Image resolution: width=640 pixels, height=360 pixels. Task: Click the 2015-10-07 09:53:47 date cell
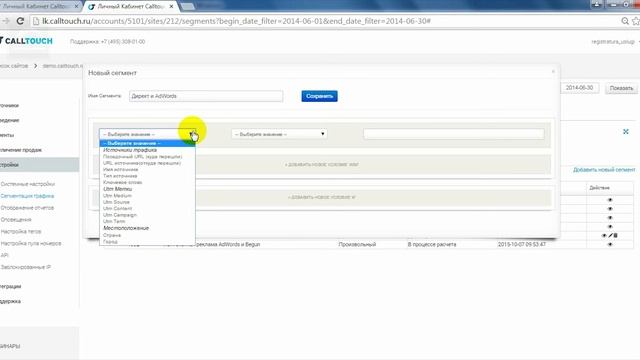522,244
